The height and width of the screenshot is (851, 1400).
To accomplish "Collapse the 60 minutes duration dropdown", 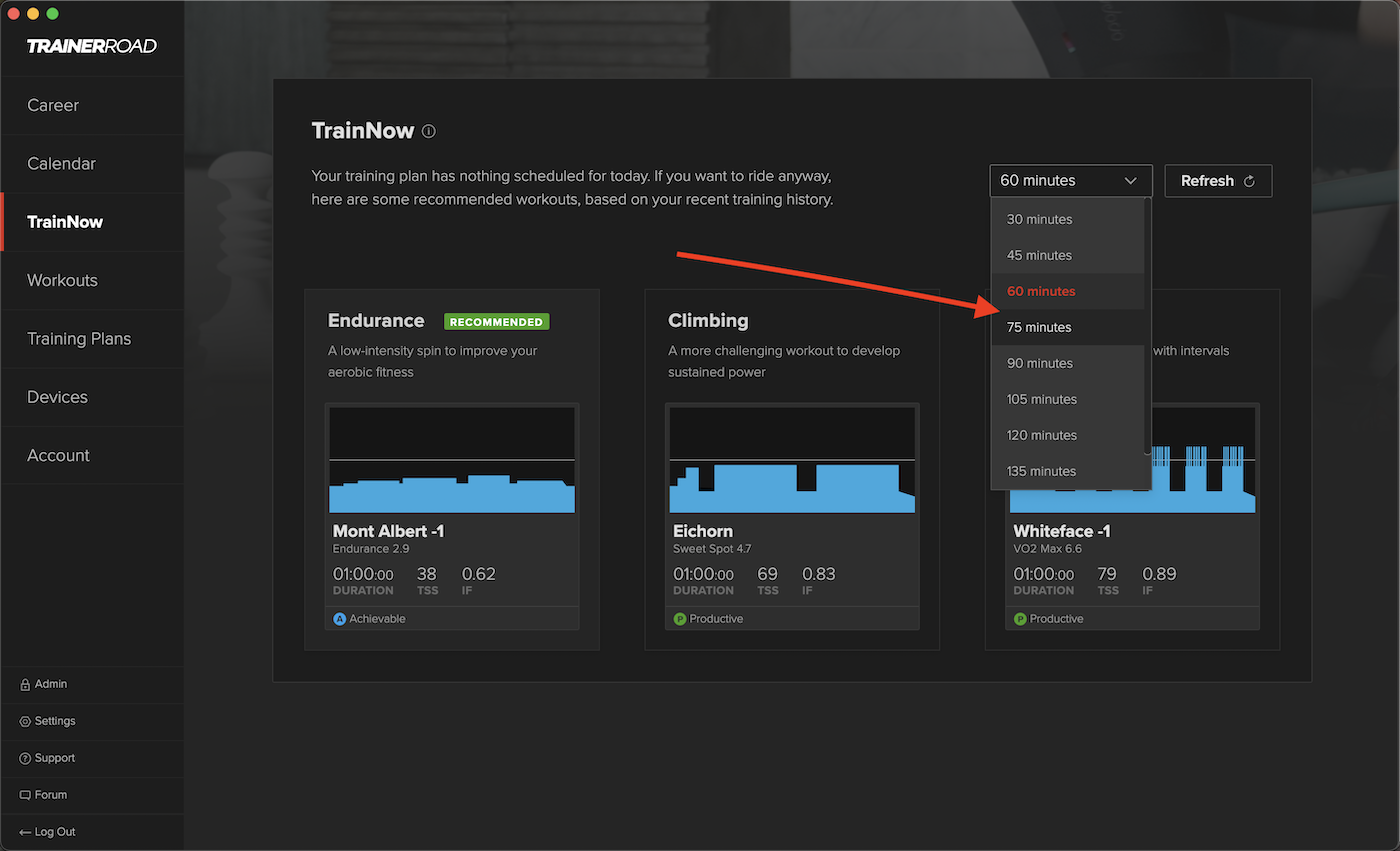I will 1071,181.
